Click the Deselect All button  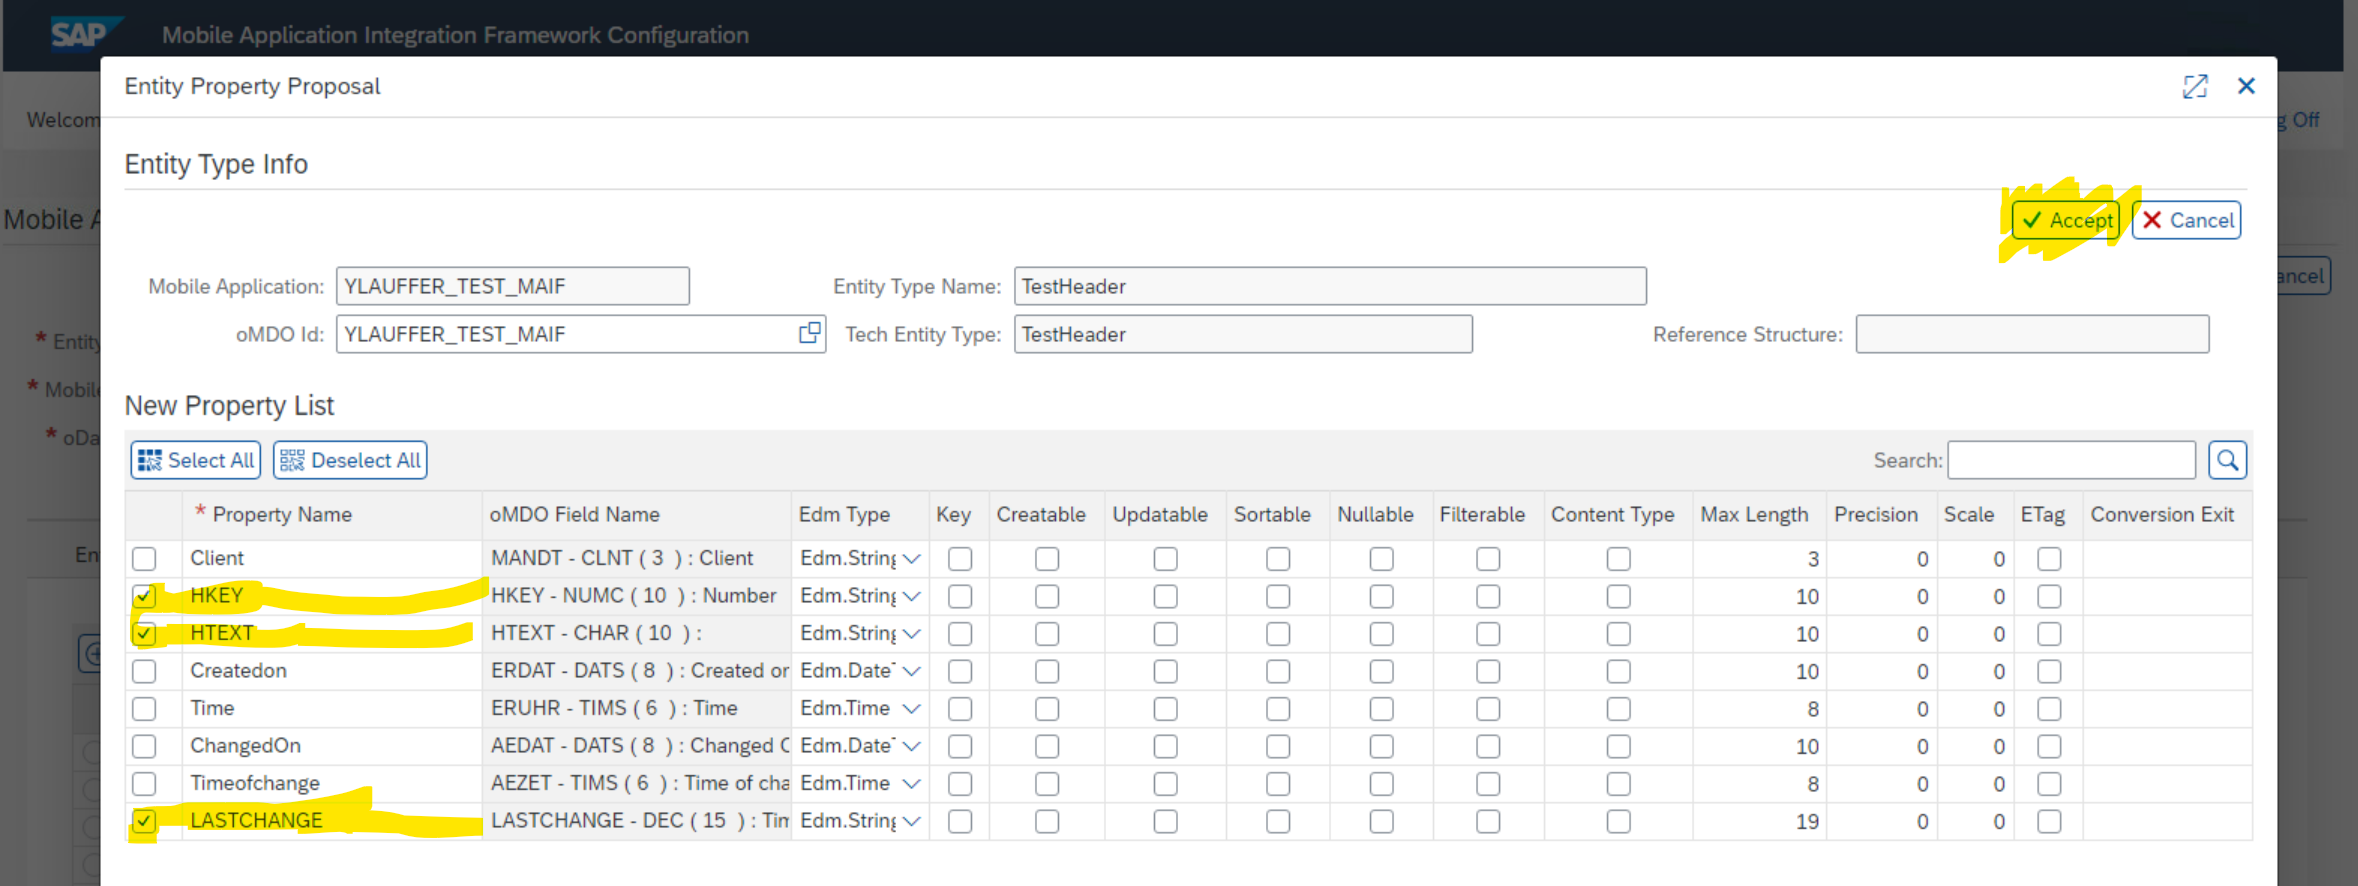click(350, 460)
